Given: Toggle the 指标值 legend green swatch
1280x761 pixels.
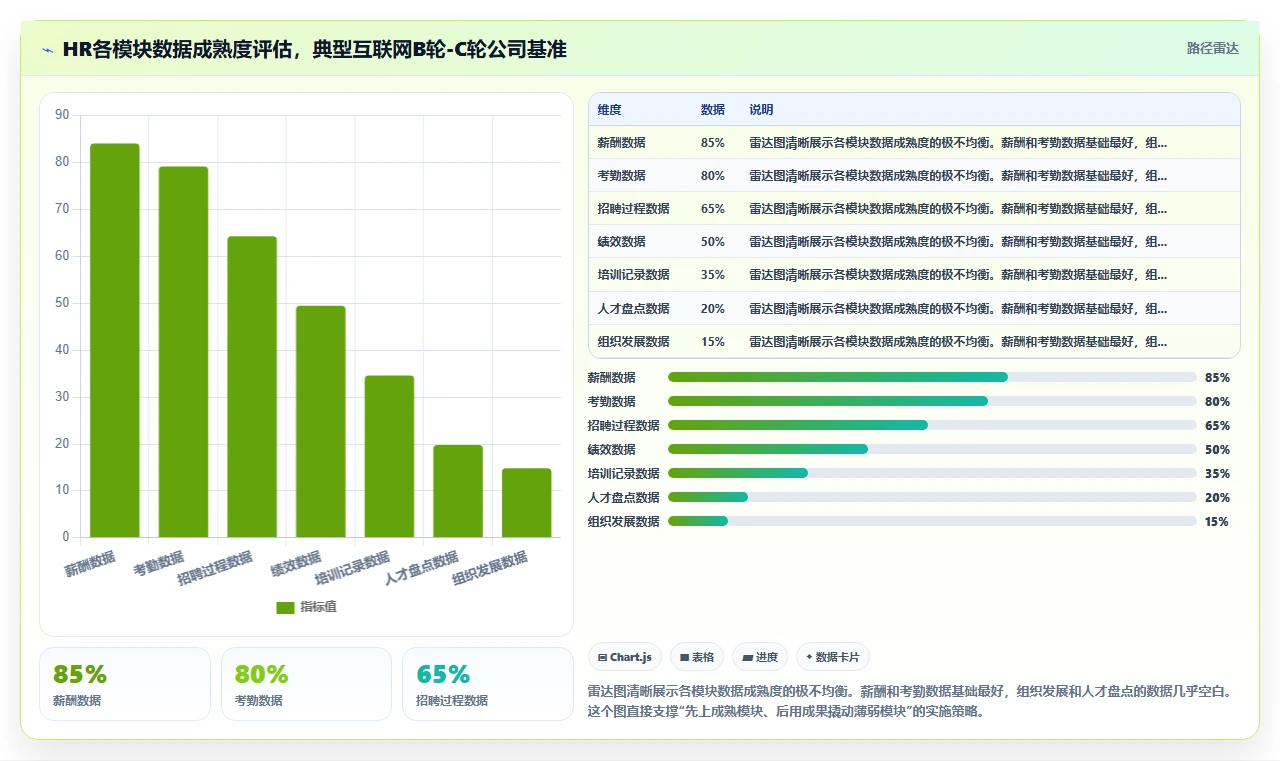Looking at the screenshot, I should click(285, 607).
